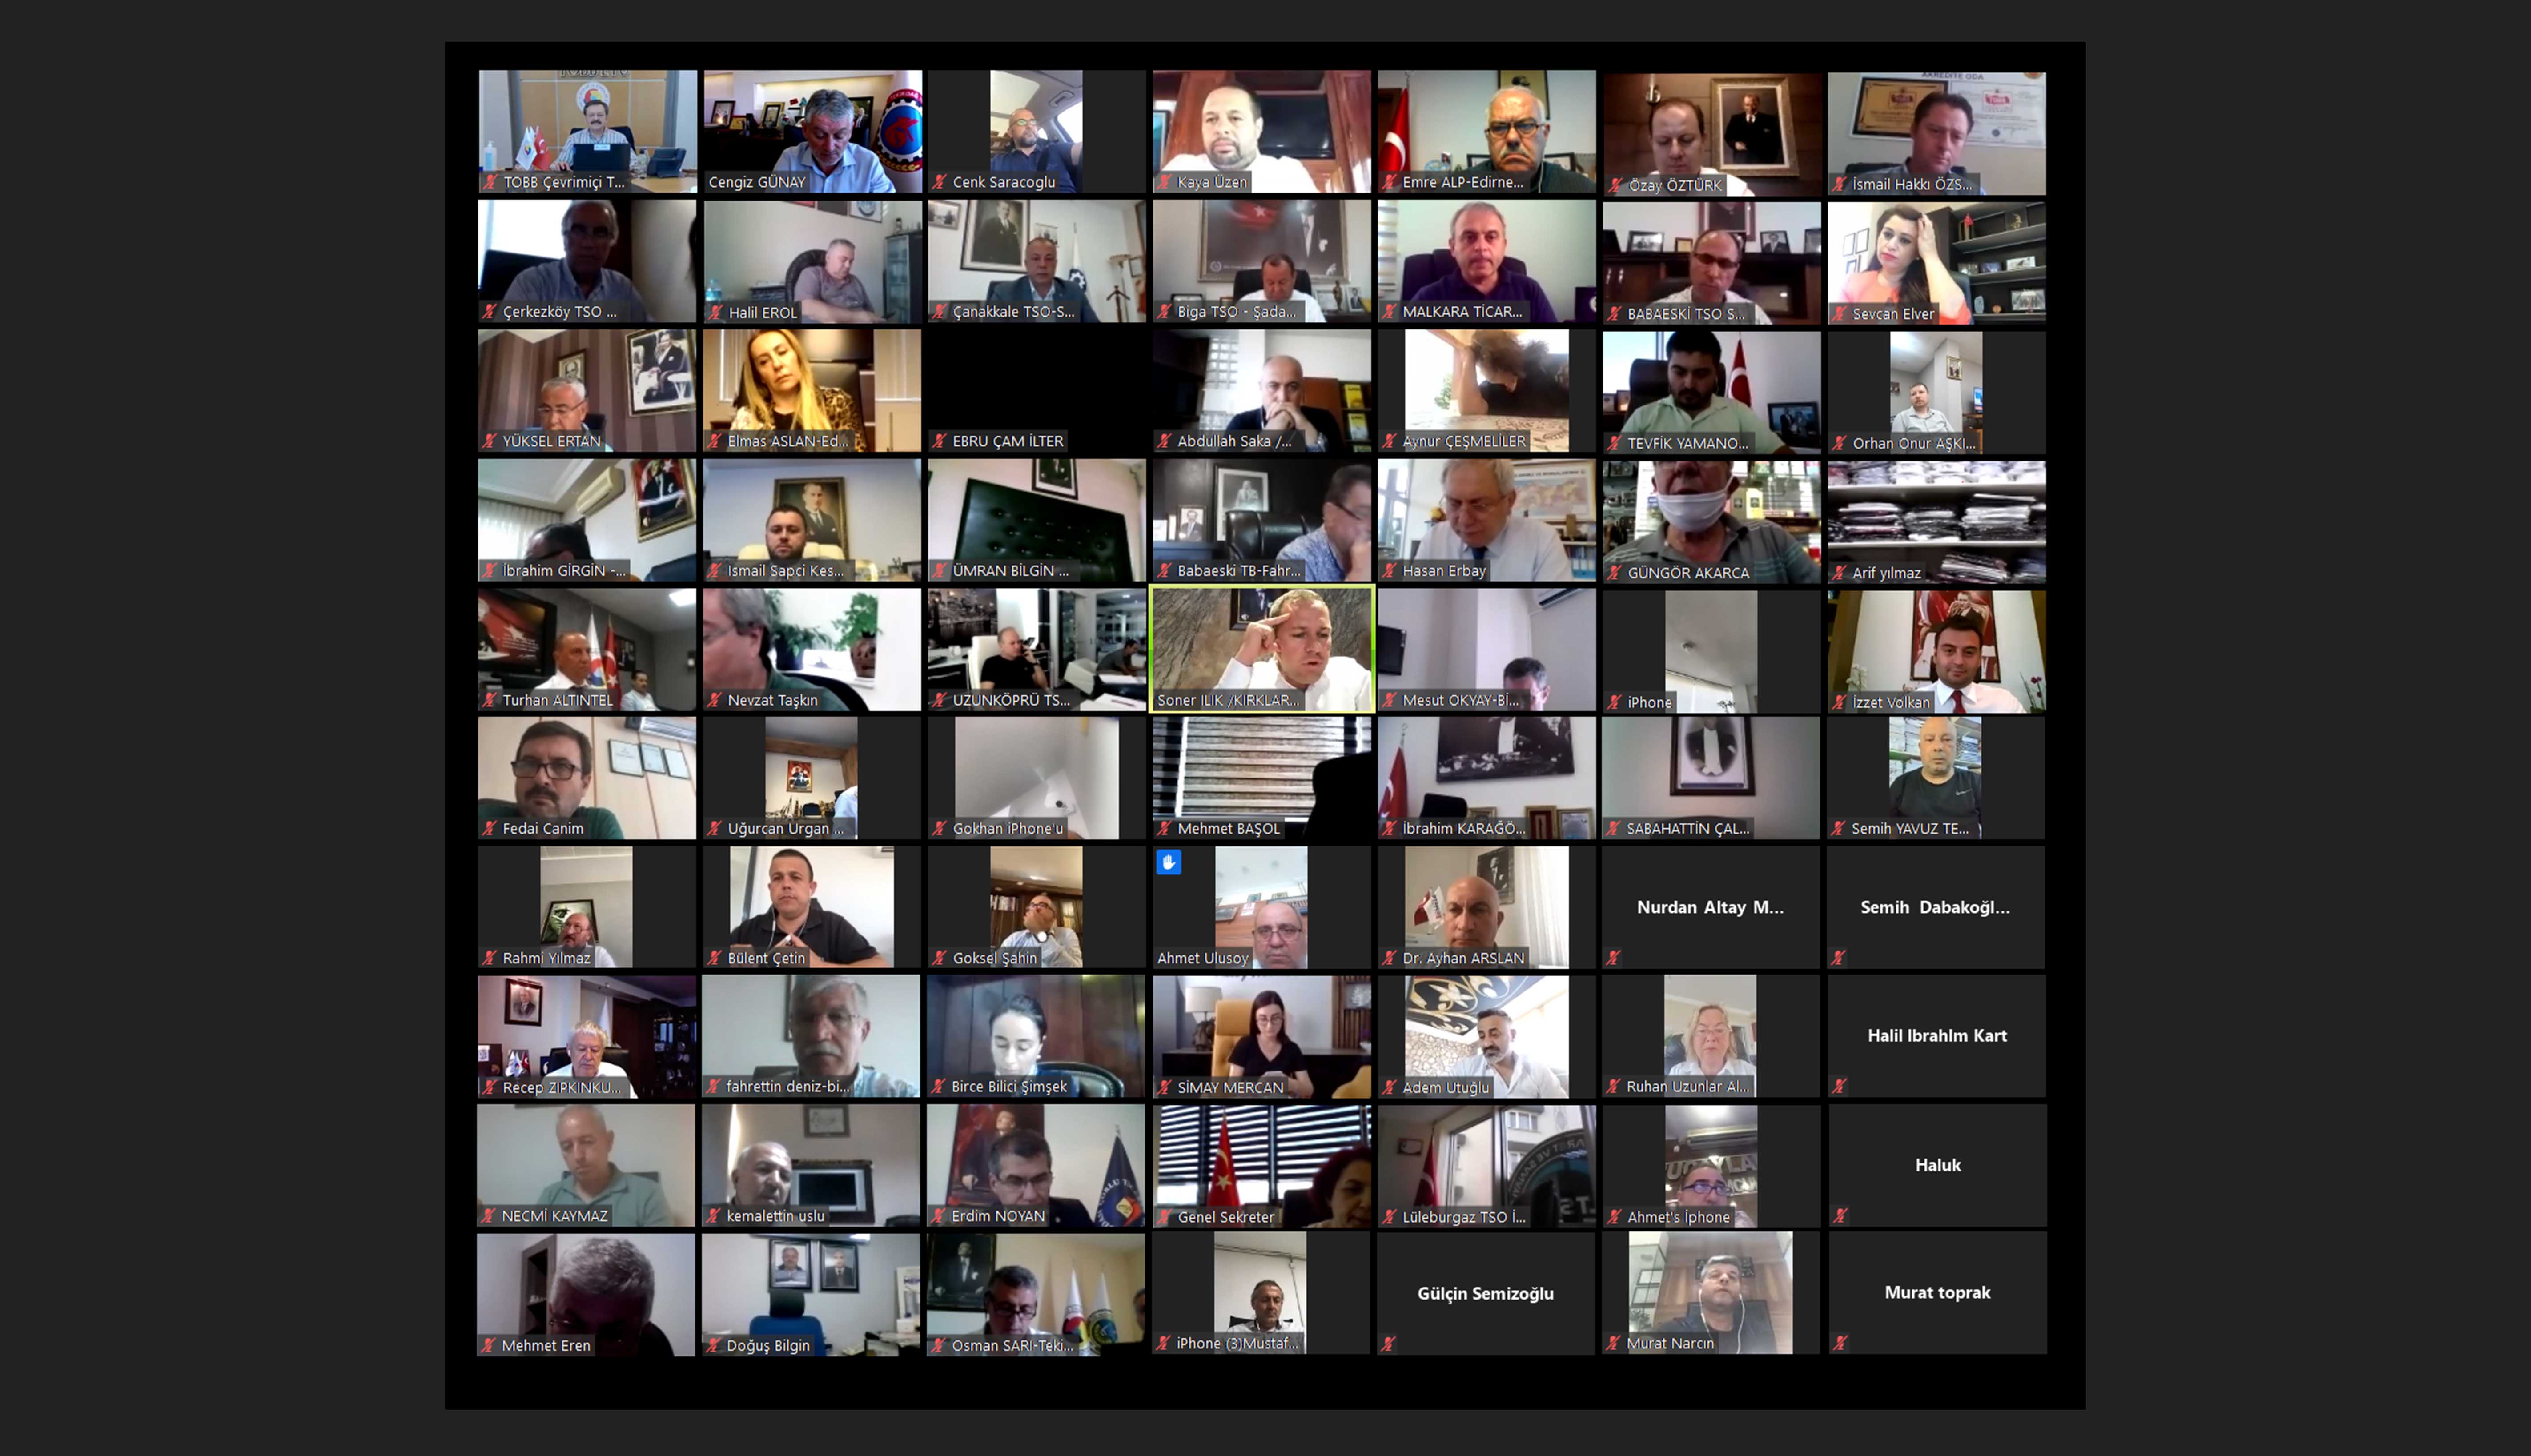Select the UZUNKÖPRÜ TS... video tile

[x=1037, y=649]
